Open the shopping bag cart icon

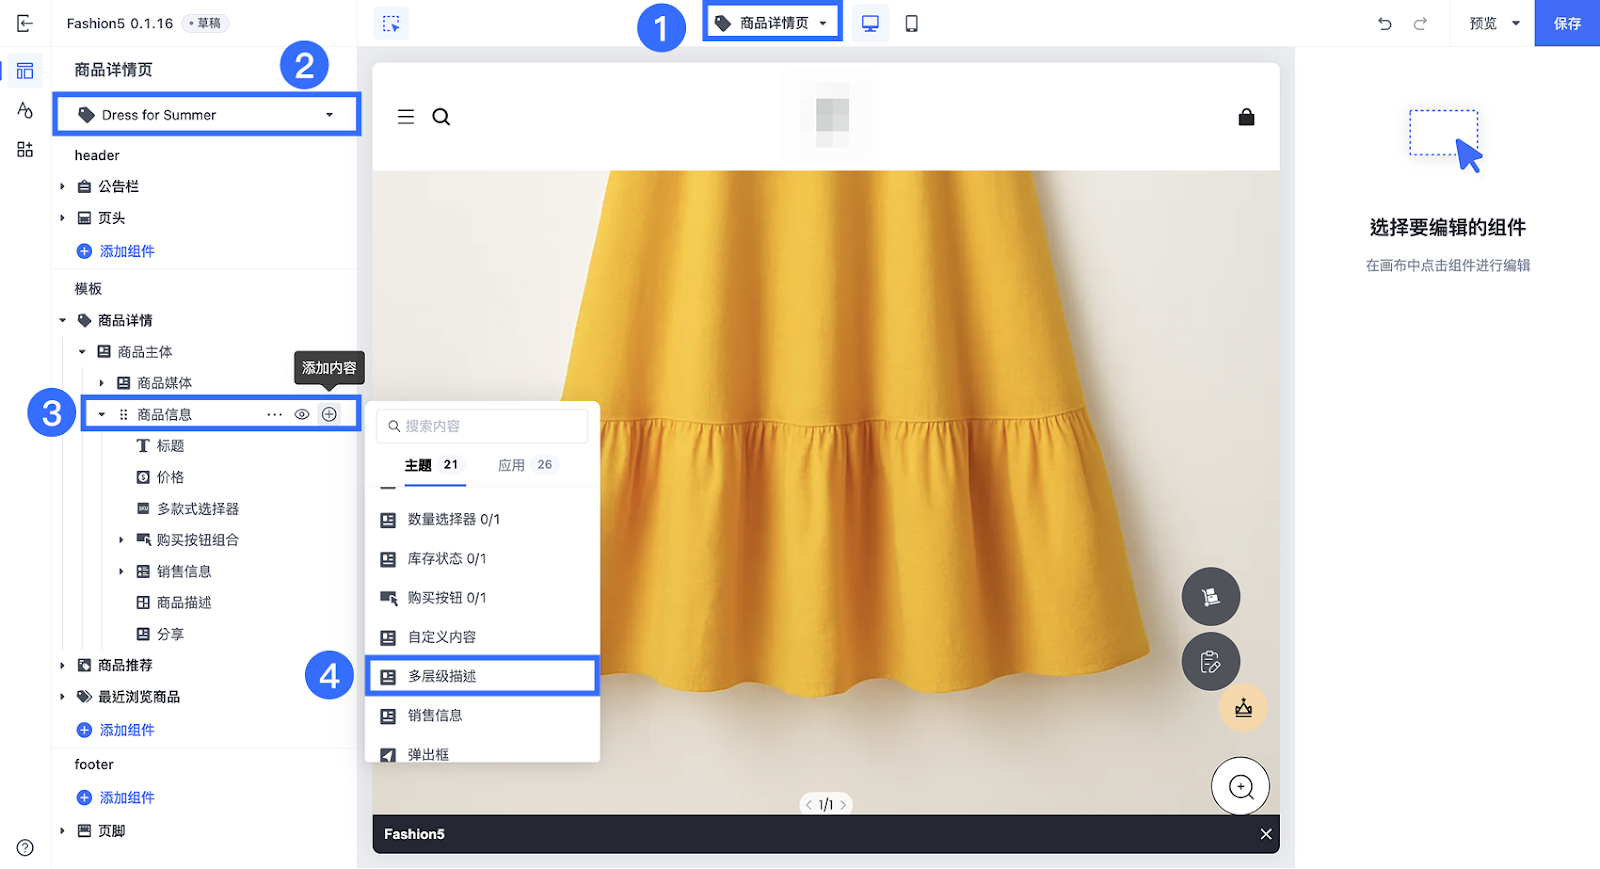tap(1246, 117)
